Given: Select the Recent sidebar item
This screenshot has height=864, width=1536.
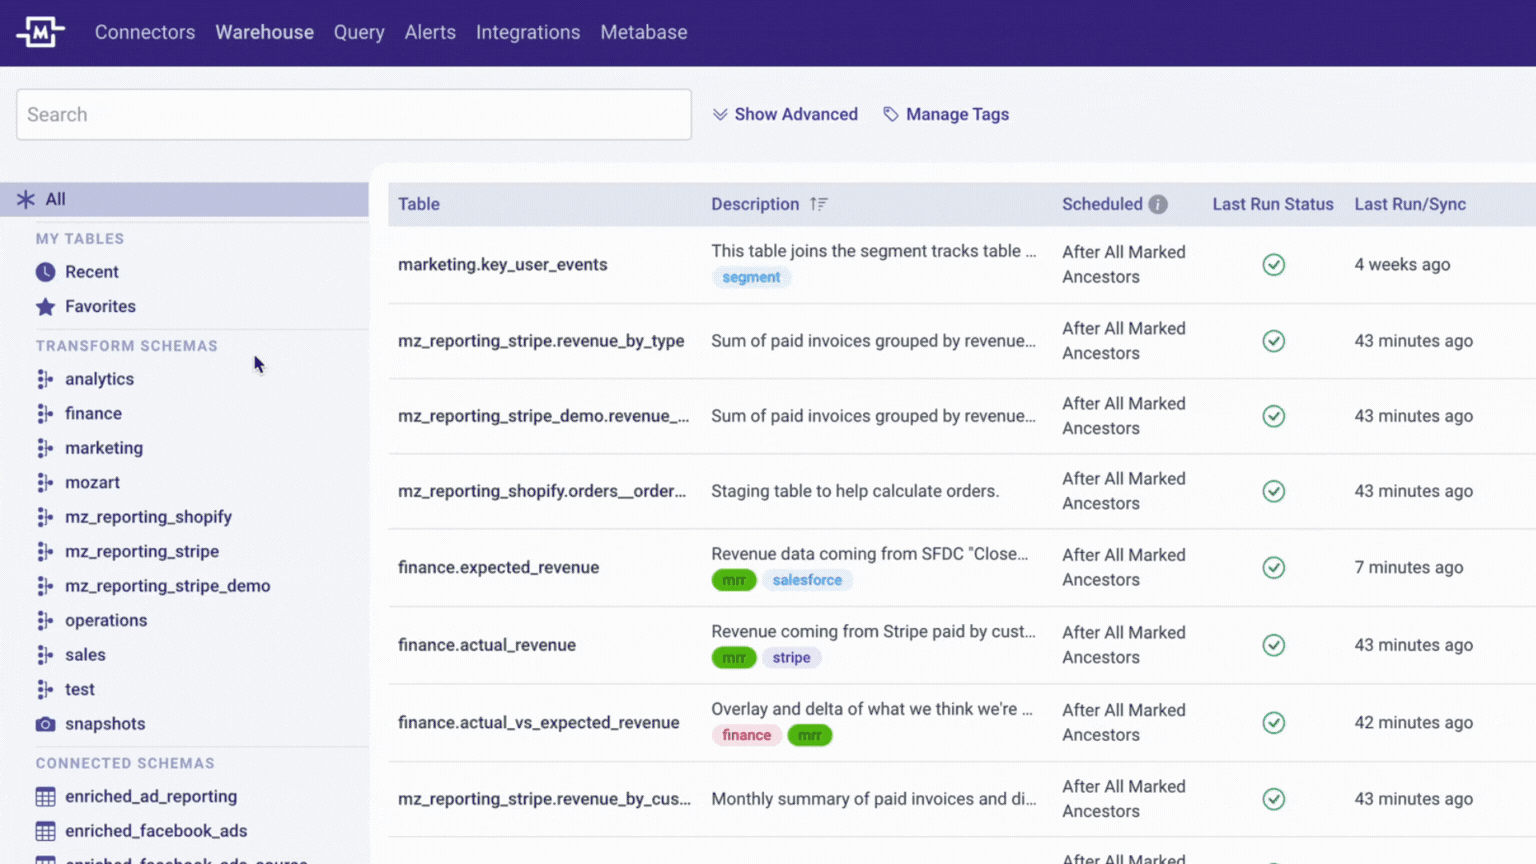Looking at the screenshot, I should click(92, 272).
